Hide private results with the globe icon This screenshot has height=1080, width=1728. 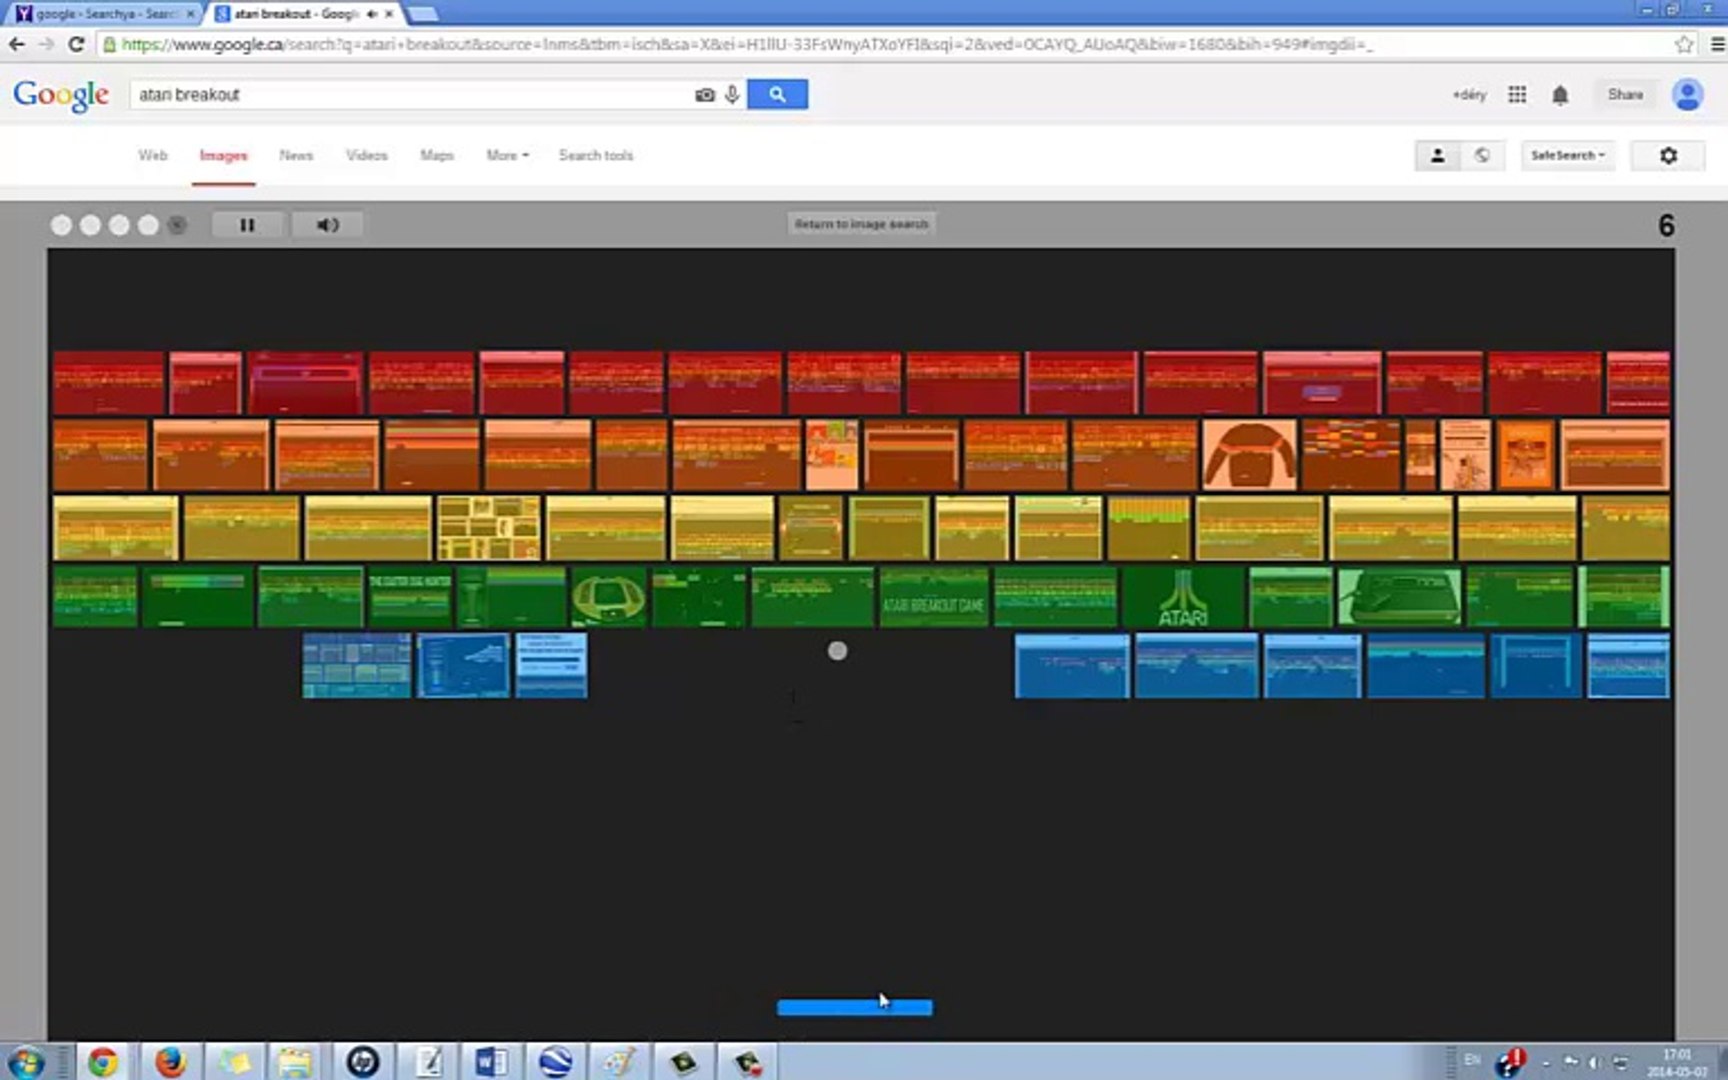point(1482,155)
